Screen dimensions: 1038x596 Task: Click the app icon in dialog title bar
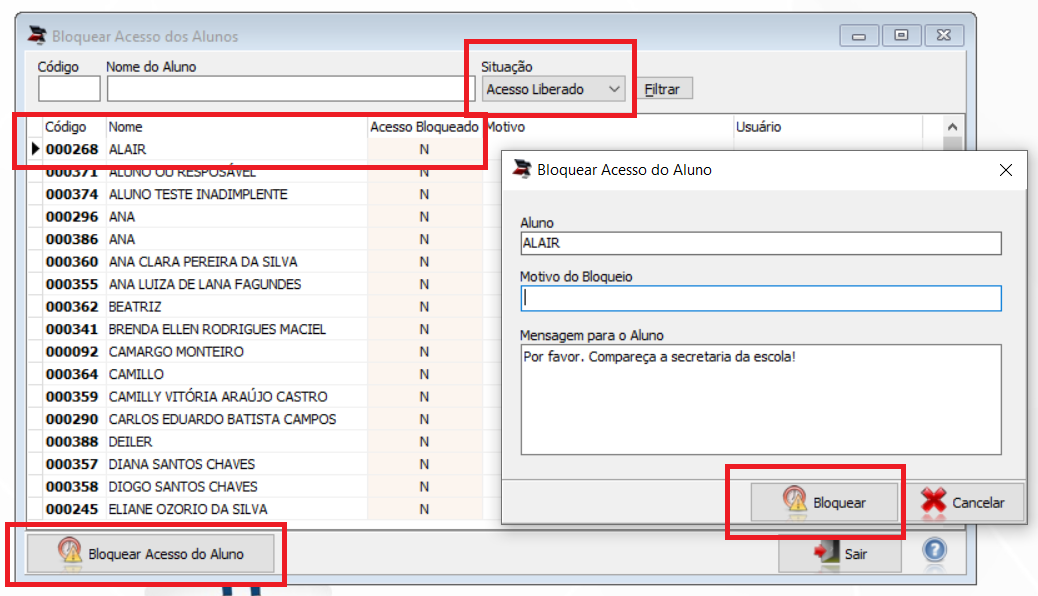coord(522,169)
